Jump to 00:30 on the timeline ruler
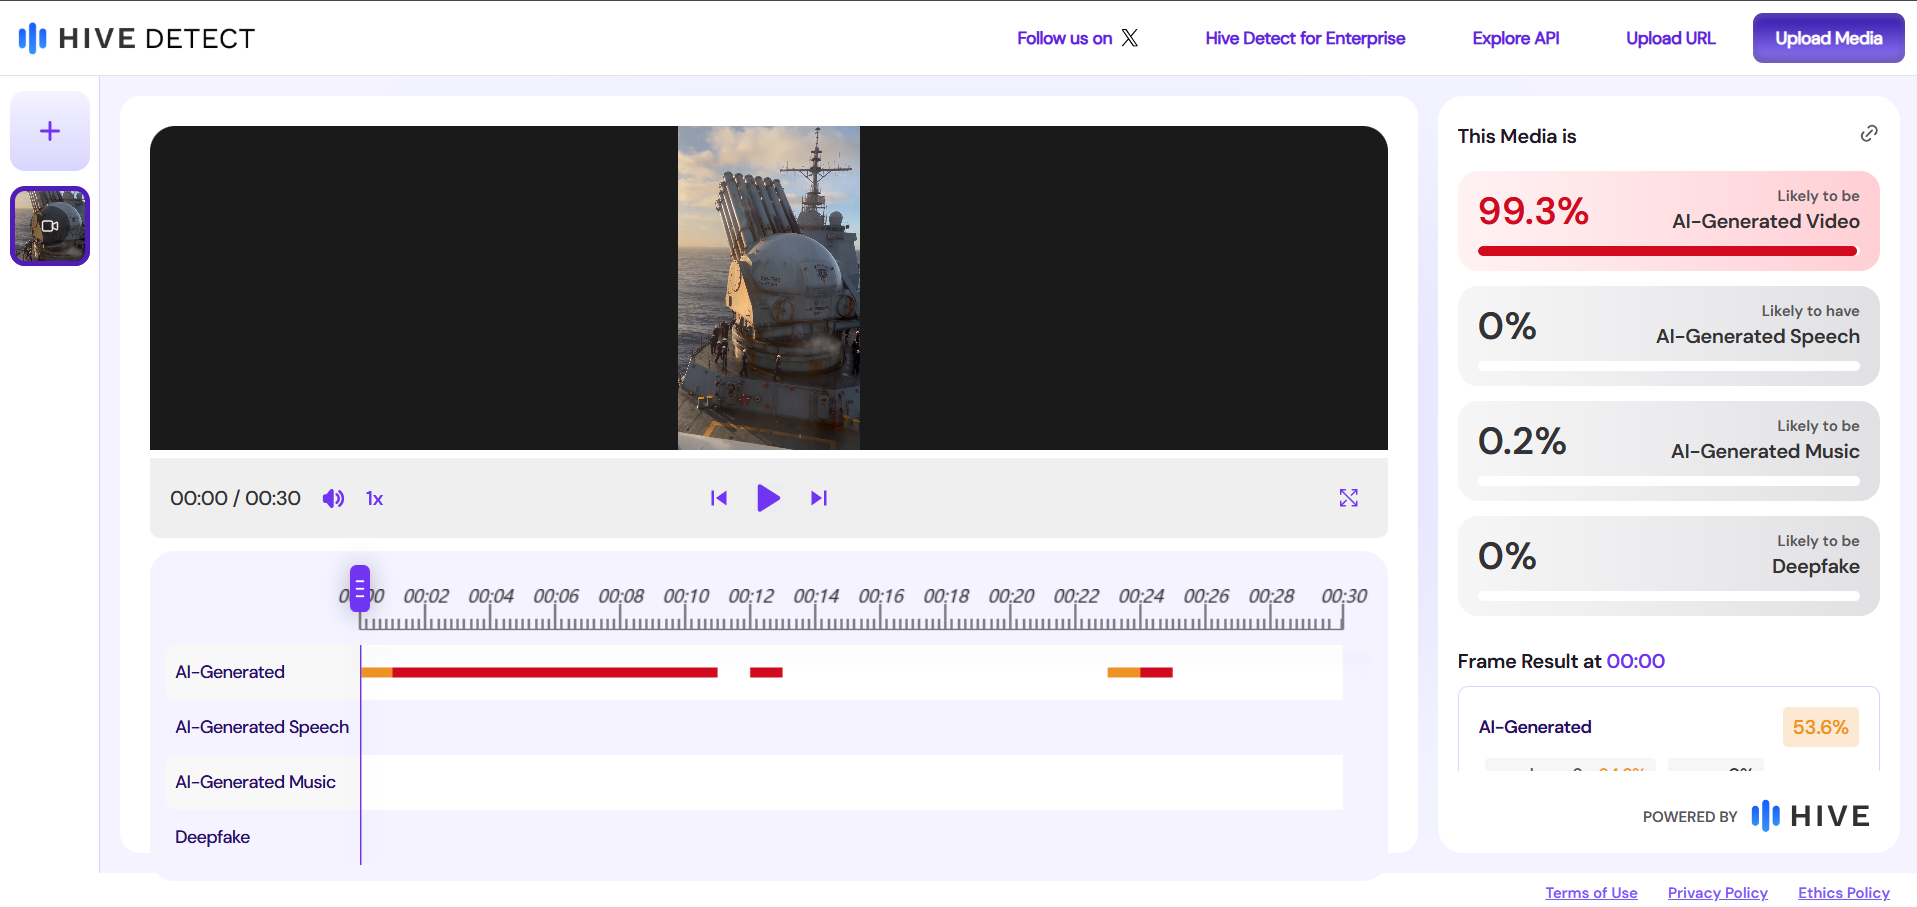This screenshot has height=907, width=1917. pyautogui.click(x=1344, y=596)
